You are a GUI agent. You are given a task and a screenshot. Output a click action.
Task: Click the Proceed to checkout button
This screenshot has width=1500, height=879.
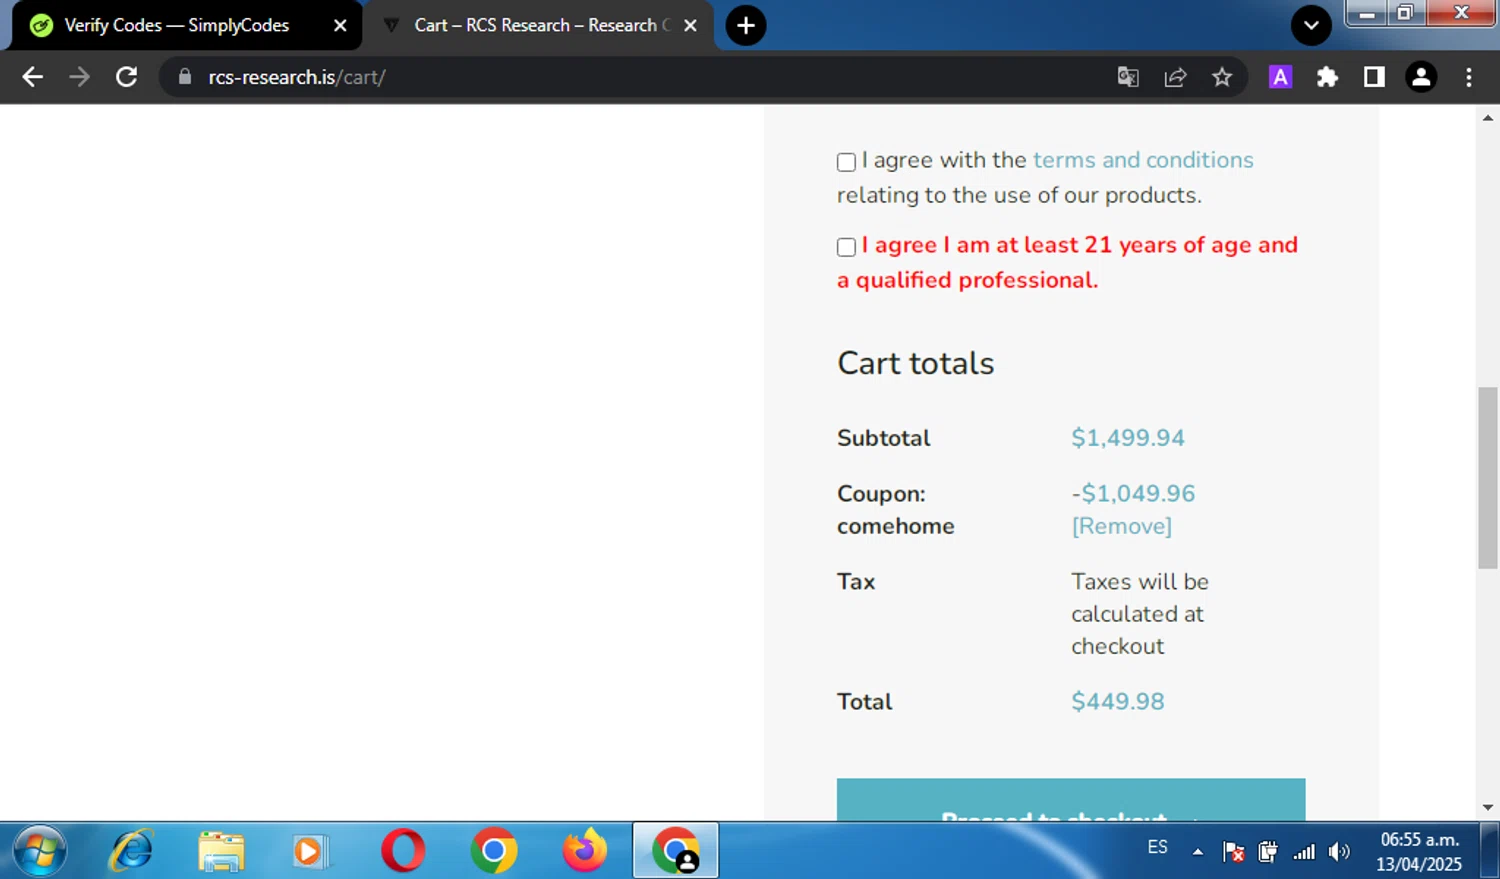pos(1071,800)
